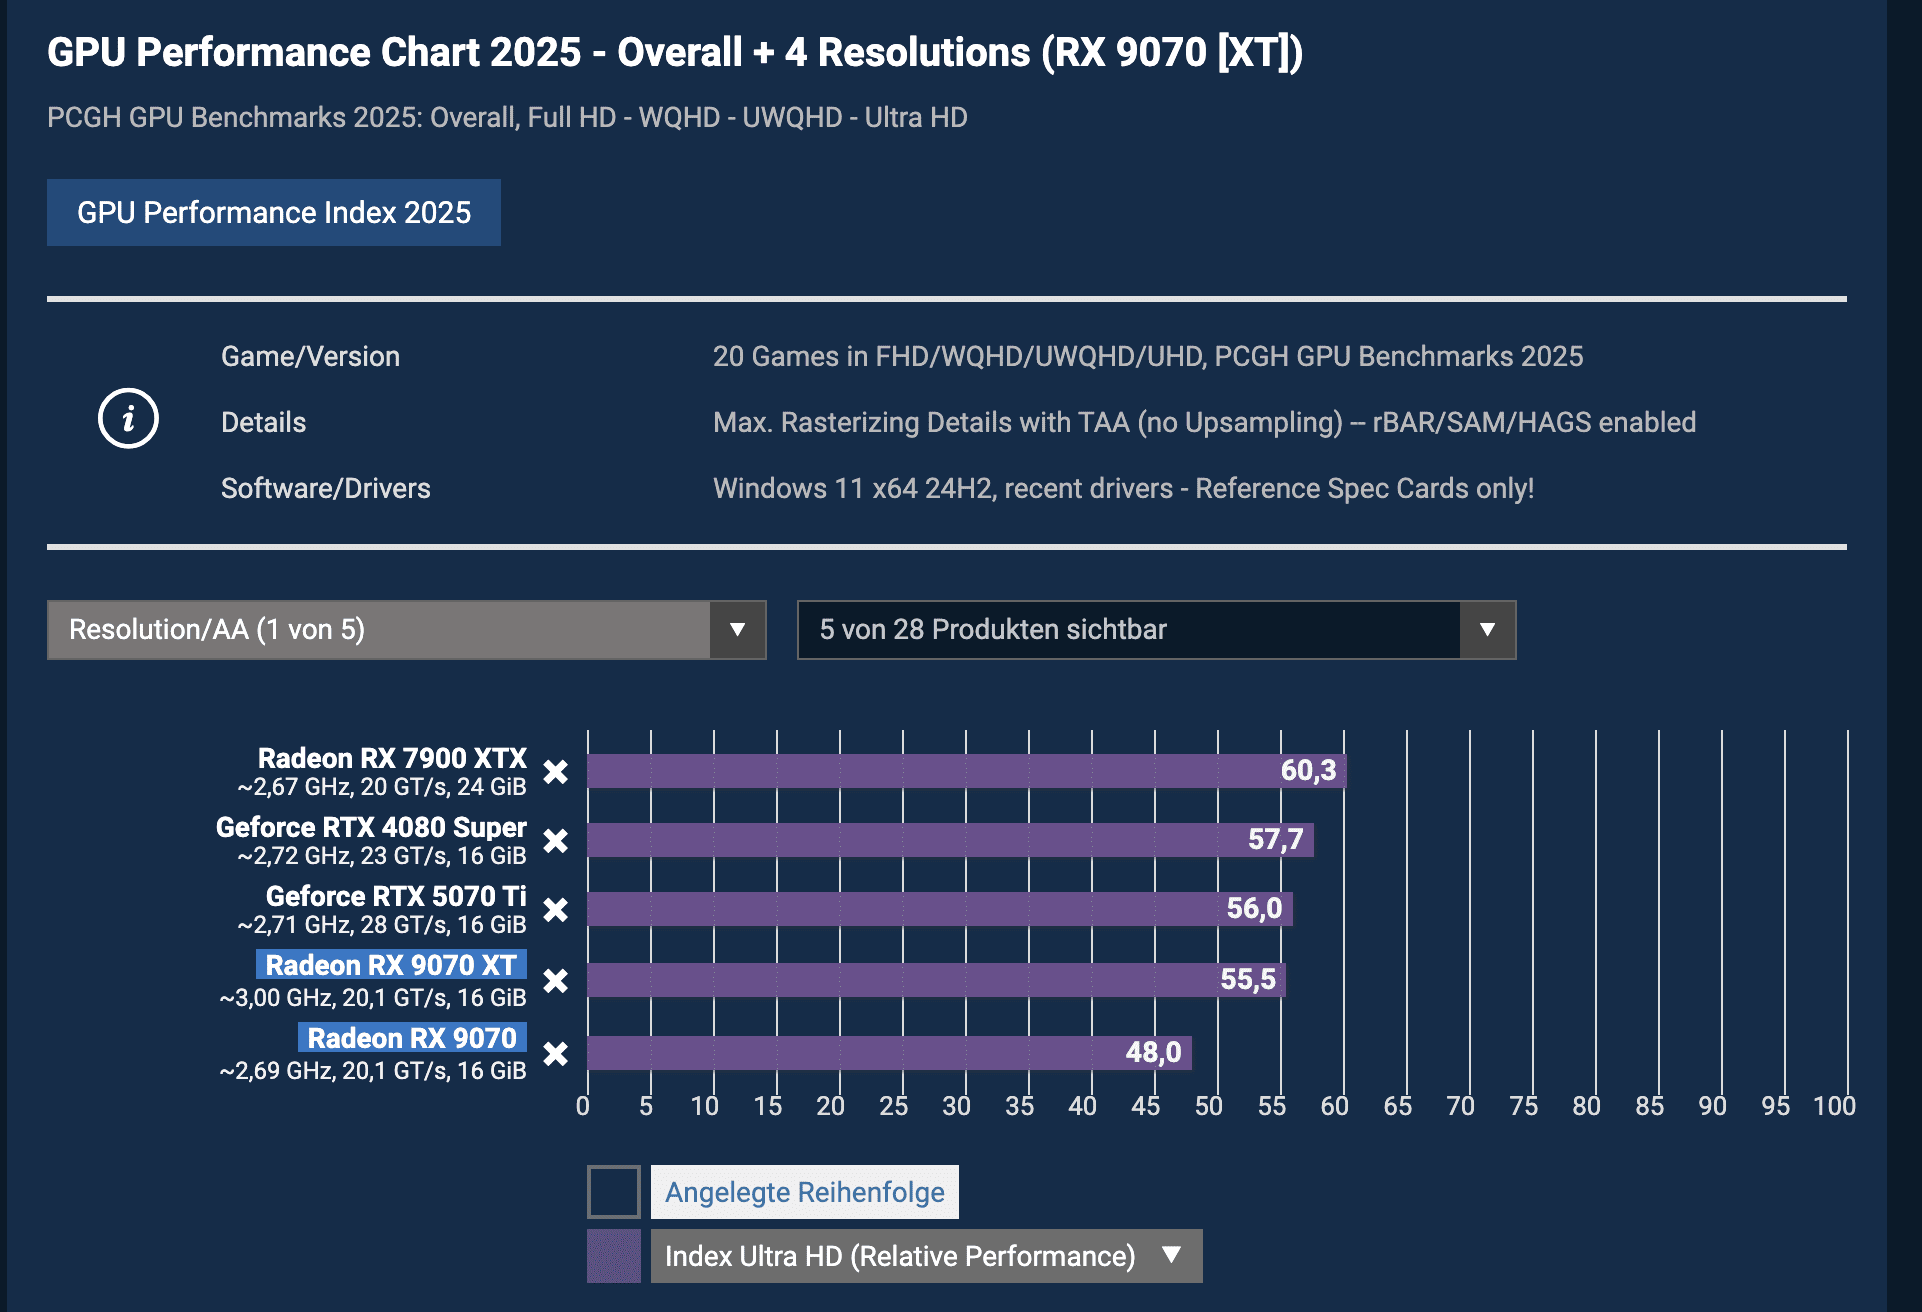1922x1312 pixels.
Task: Click the Angelegte Reihenfolge button
Action: point(805,1192)
